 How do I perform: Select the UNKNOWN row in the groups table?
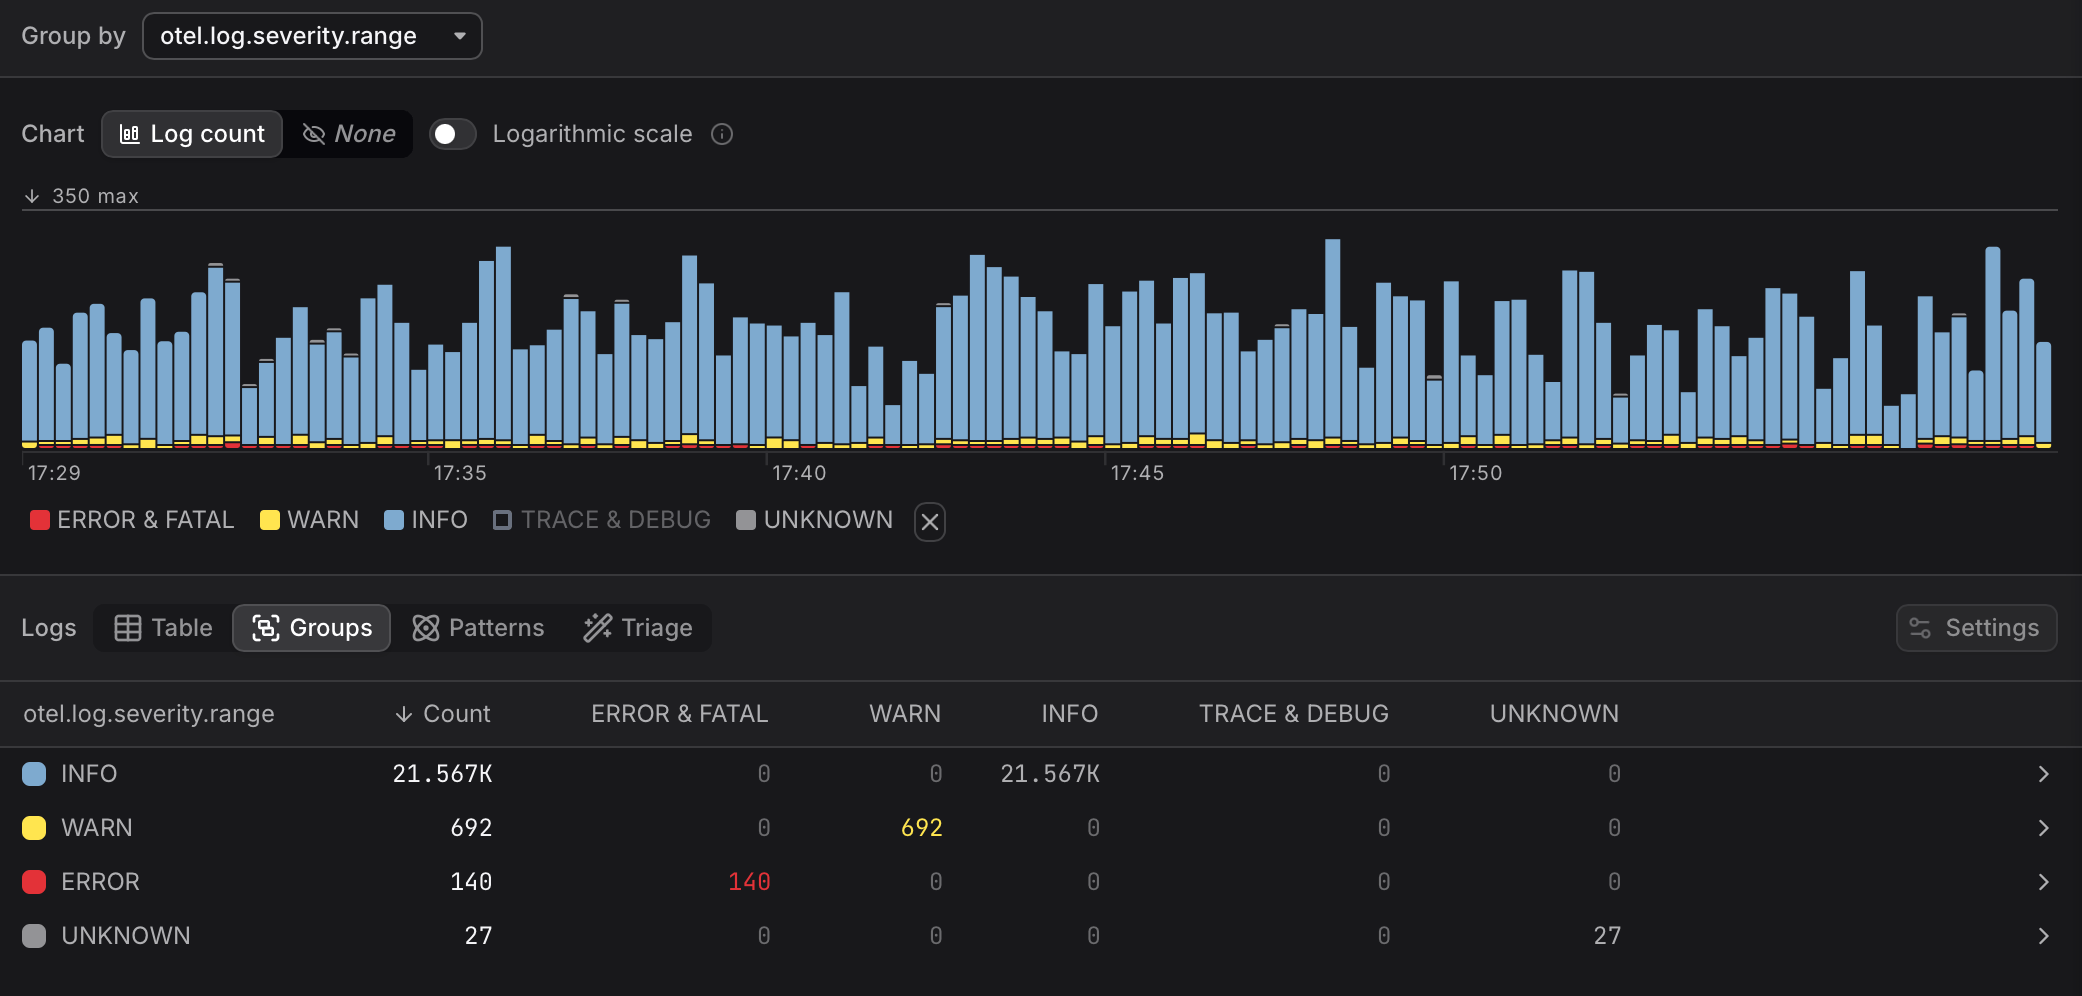(126, 935)
